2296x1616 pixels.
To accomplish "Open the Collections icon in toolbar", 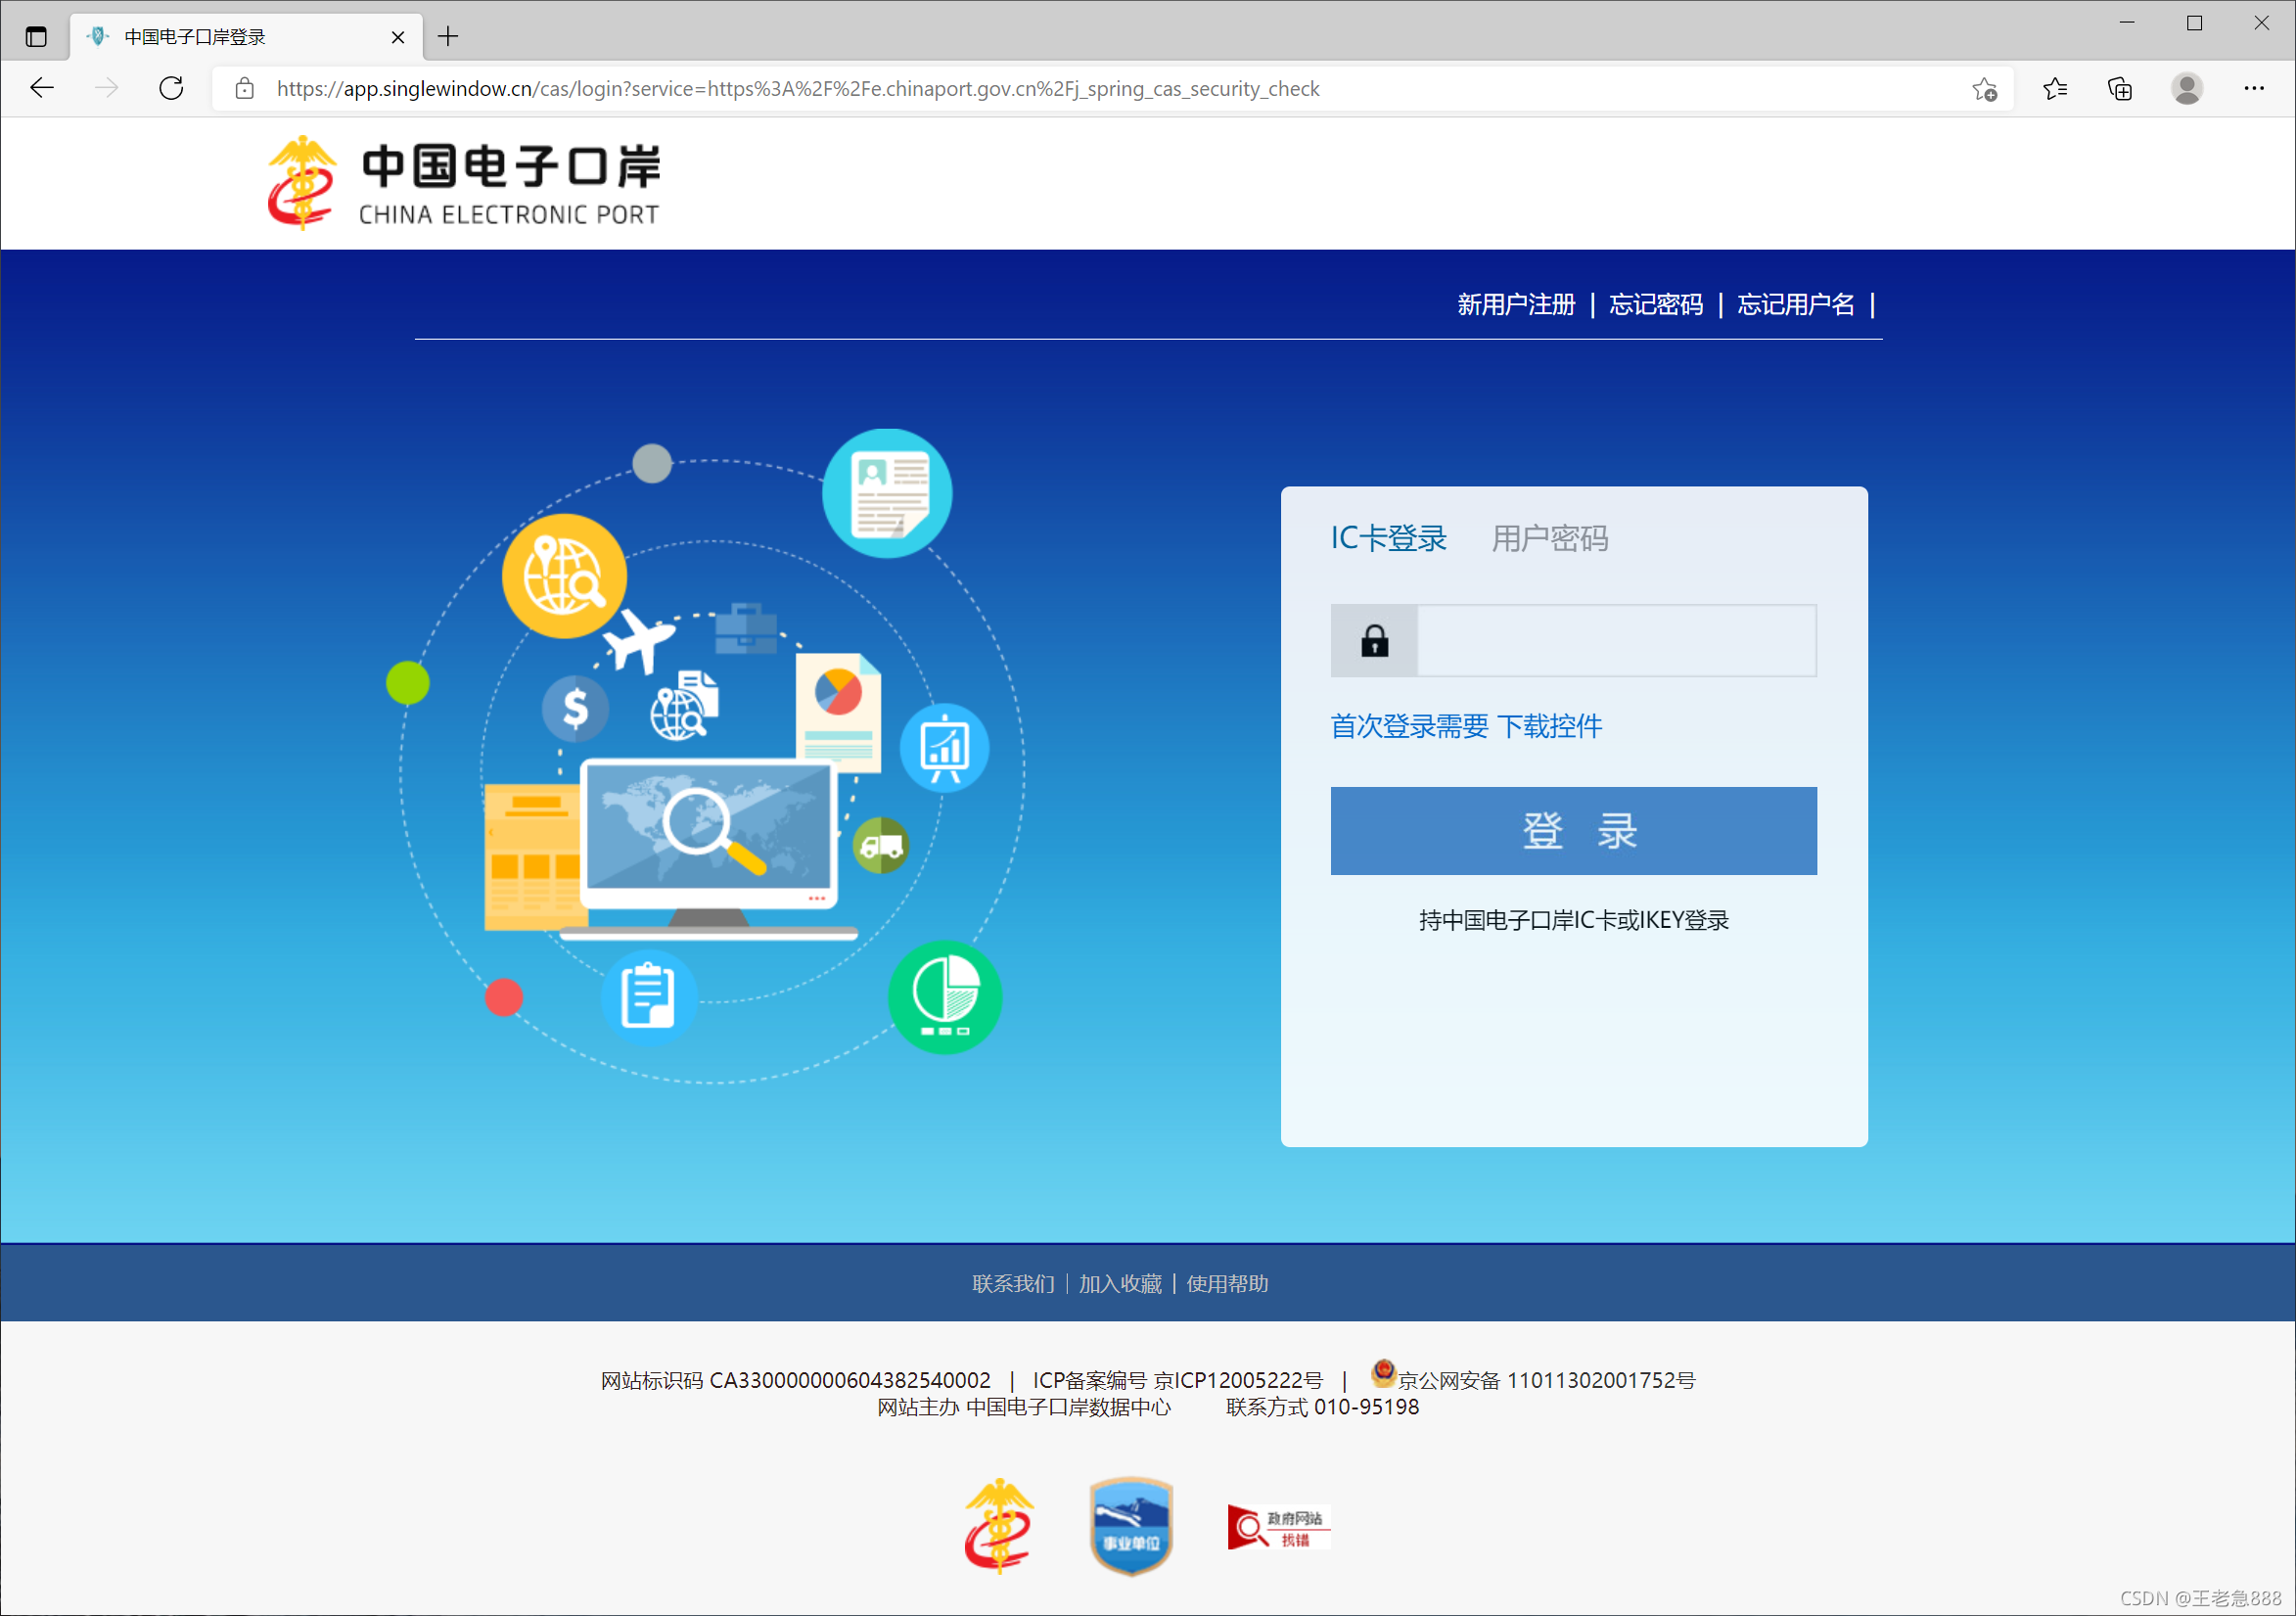I will click(x=2120, y=89).
